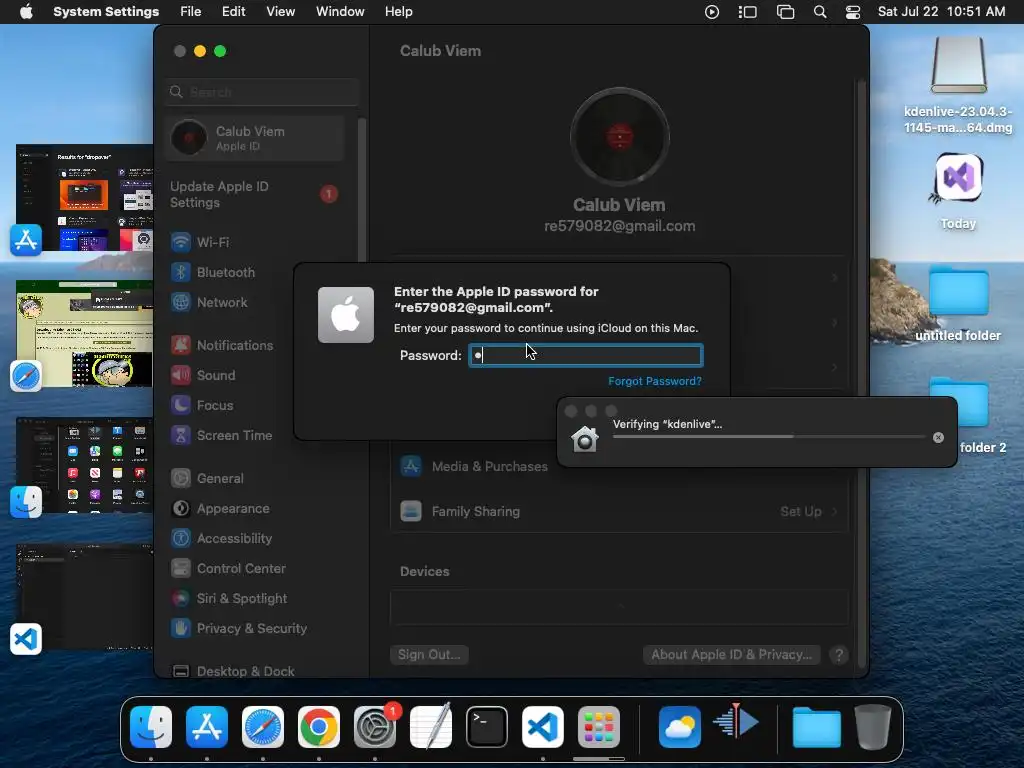
Task: Switch to VS Code Stage Manager thumbnail
Action: [84, 597]
